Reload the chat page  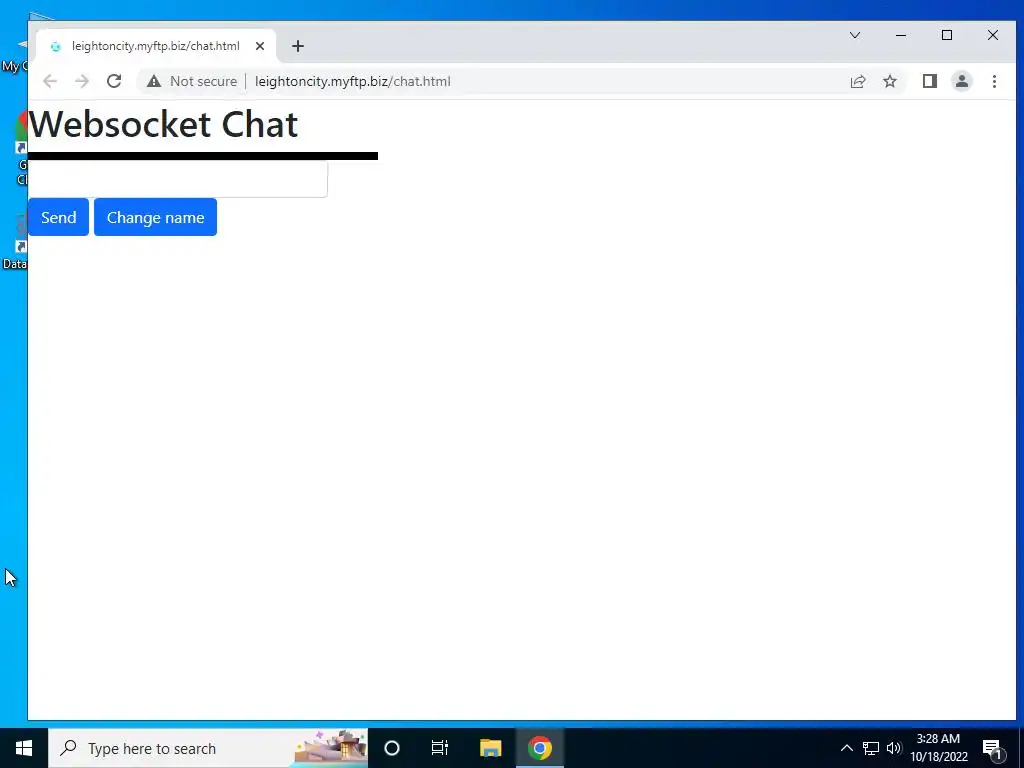tap(114, 81)
